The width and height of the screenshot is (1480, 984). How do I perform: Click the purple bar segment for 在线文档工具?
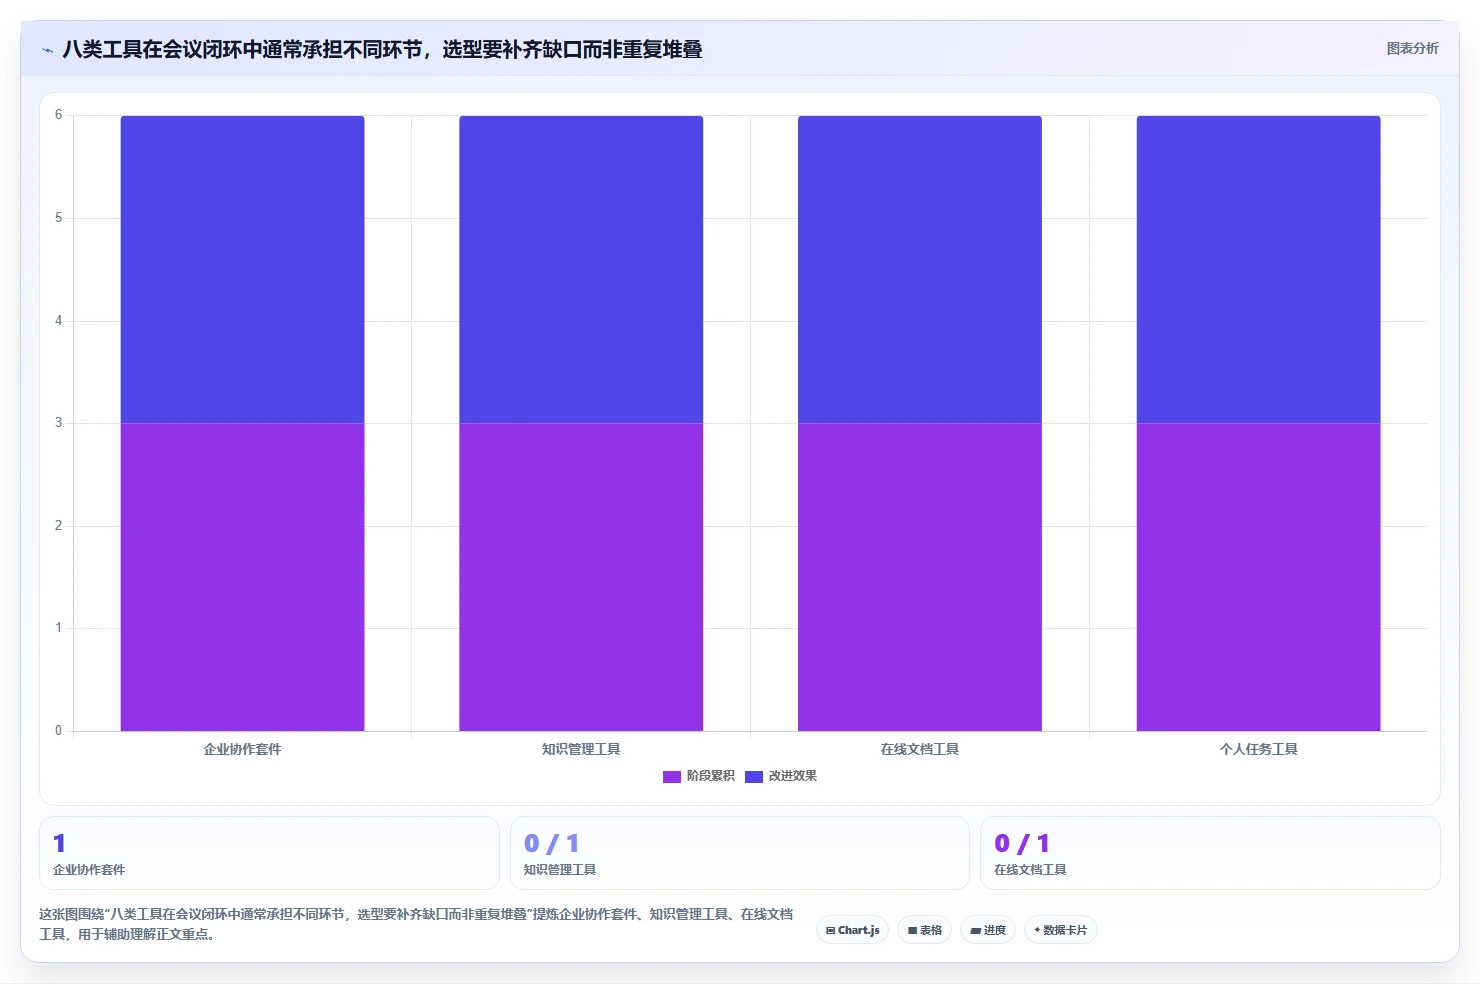(920, 577)
